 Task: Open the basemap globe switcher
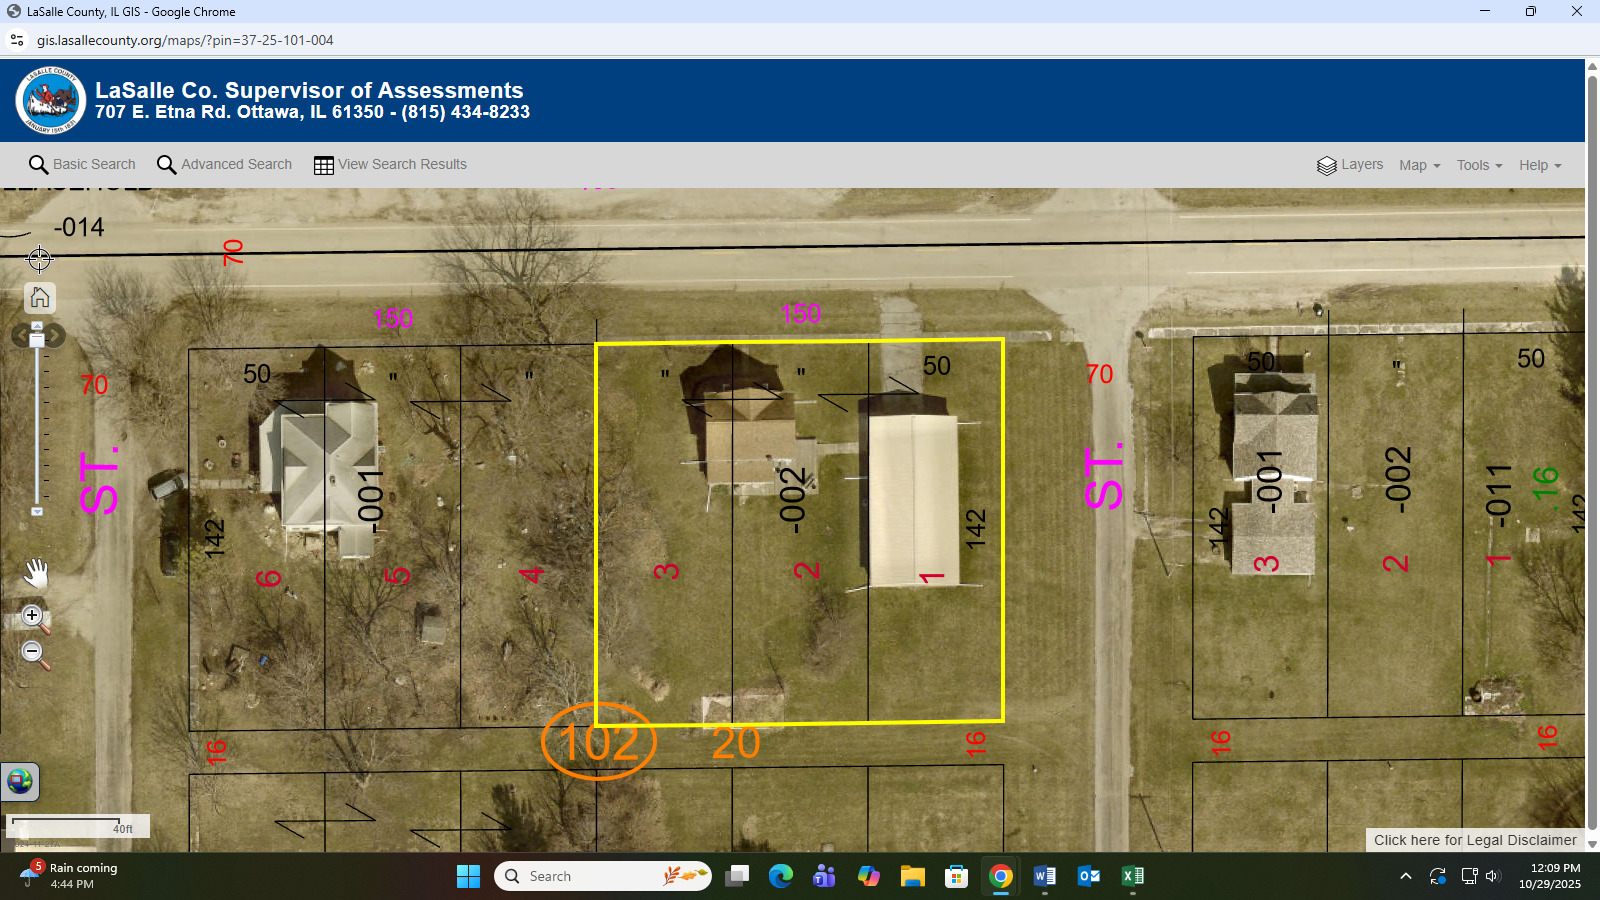point(20,782)
